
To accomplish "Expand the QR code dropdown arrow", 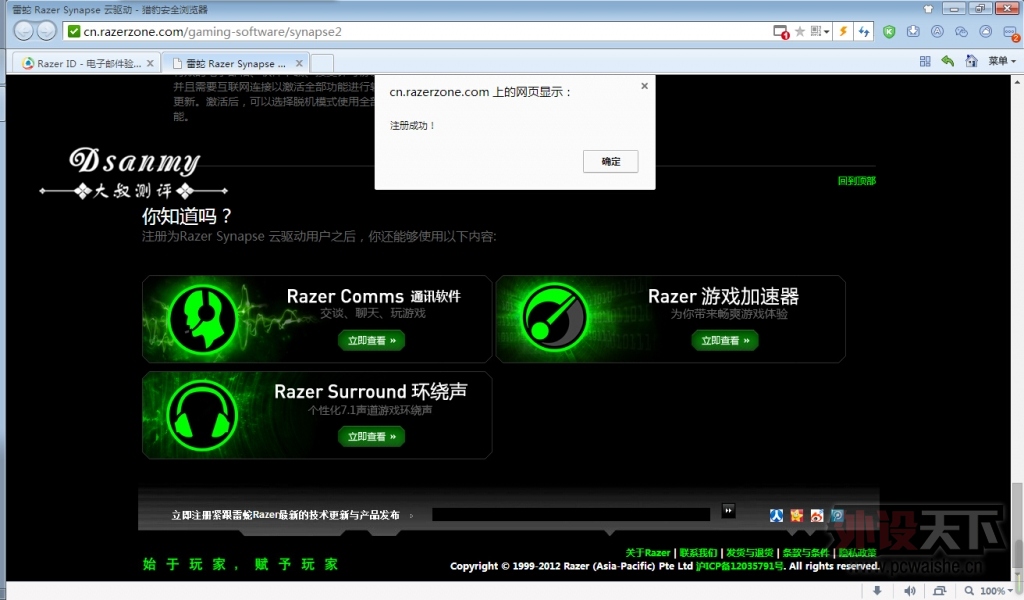I will (827, 32).
